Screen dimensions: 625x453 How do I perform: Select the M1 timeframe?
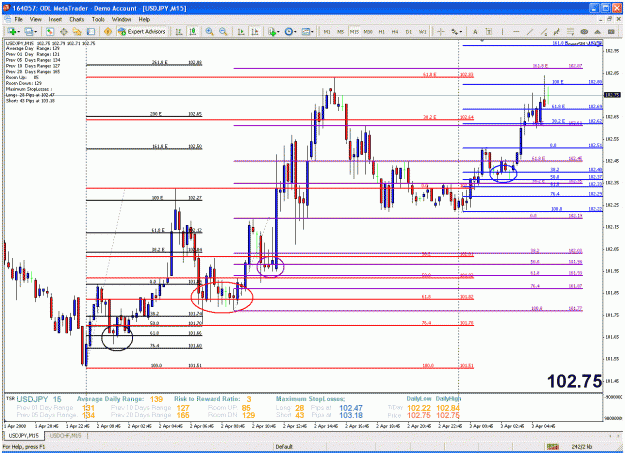(x=327, y=32)
